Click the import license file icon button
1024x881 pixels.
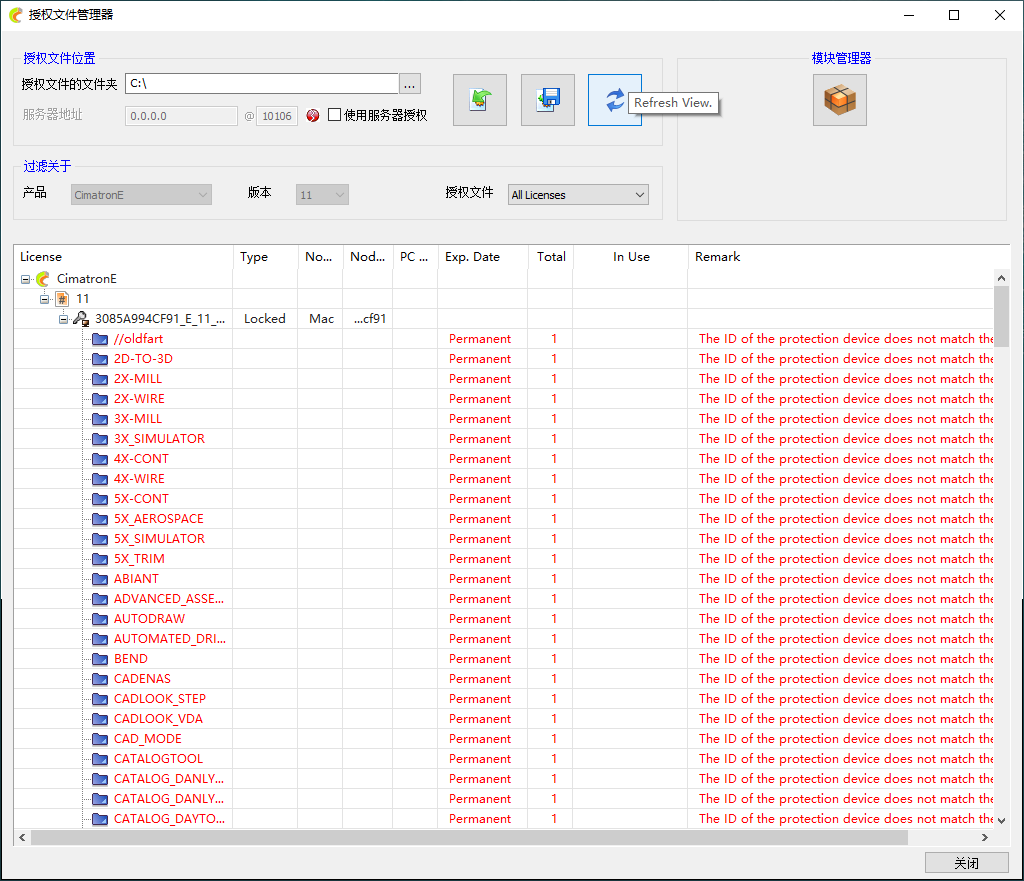(x=480, y=100)
